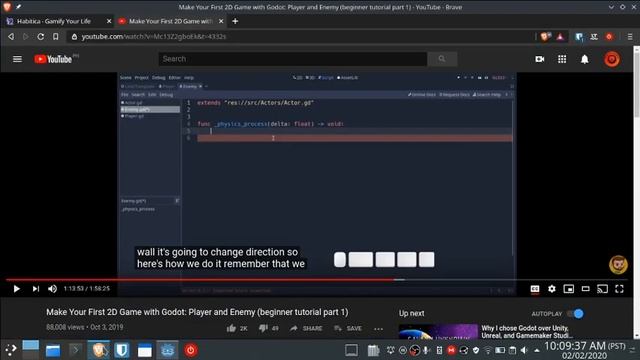Dislike the video with thumbs down
Screen dimensions: 640x360
point(263,328)
